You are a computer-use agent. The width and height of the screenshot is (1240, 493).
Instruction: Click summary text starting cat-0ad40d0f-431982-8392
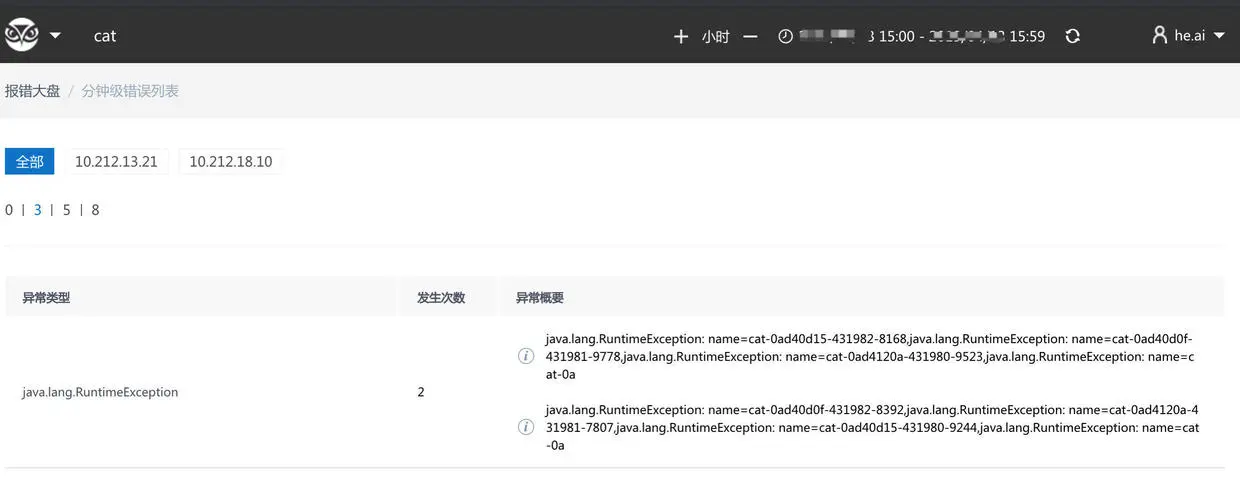pyautogui.click(x=872, y=427)
